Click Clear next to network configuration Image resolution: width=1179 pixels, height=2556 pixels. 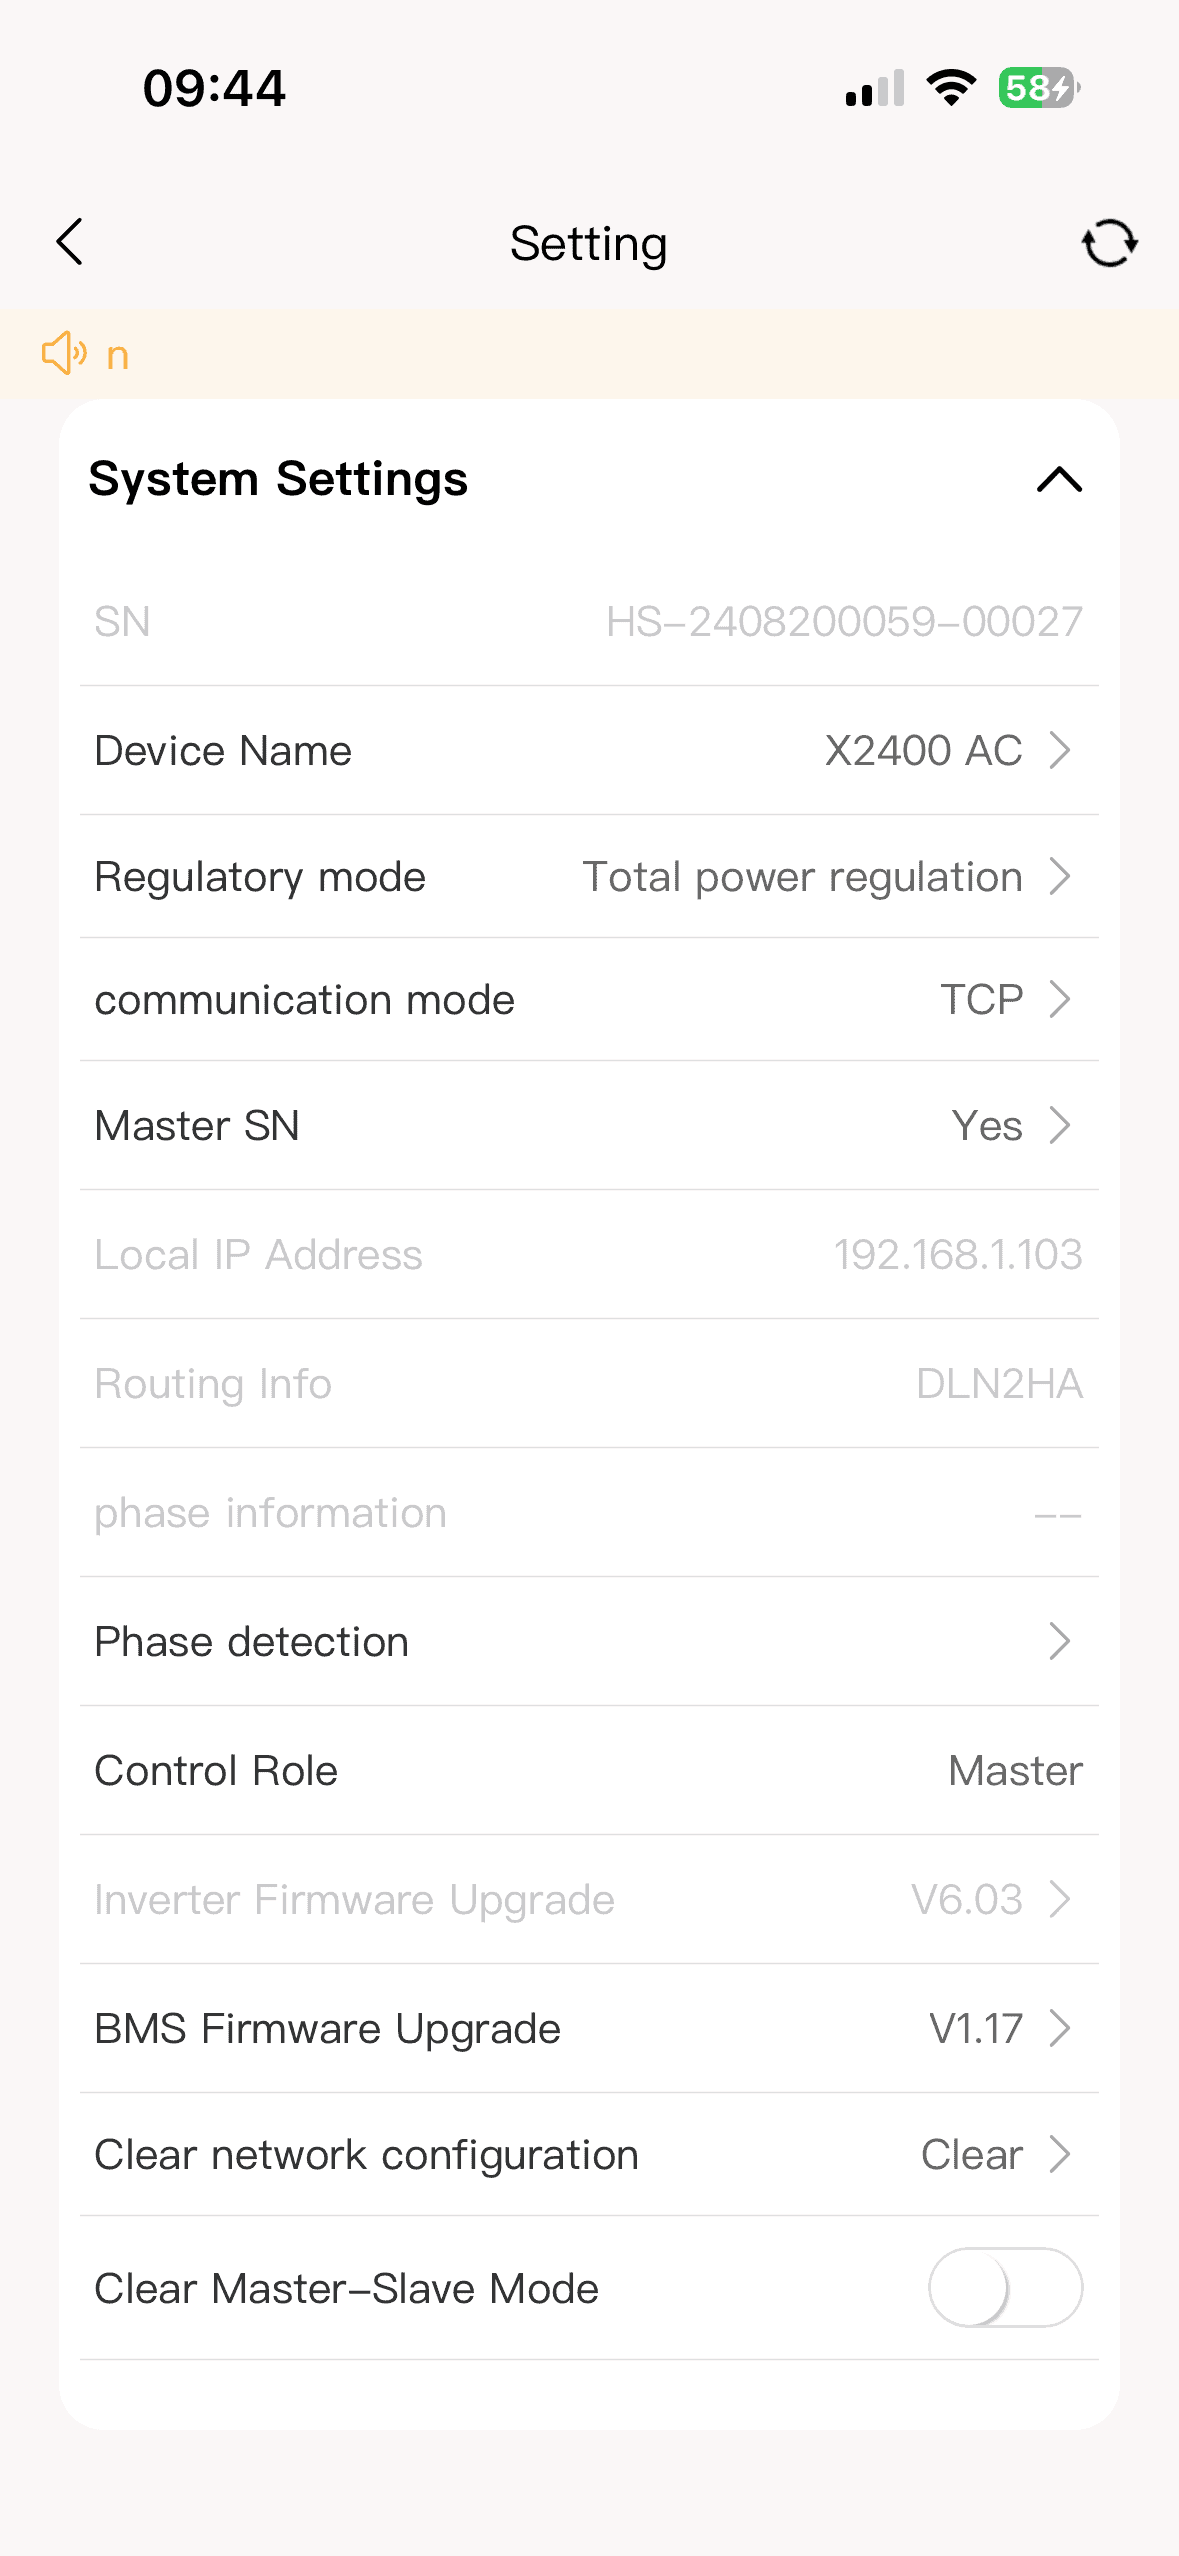coord(972,2154)
